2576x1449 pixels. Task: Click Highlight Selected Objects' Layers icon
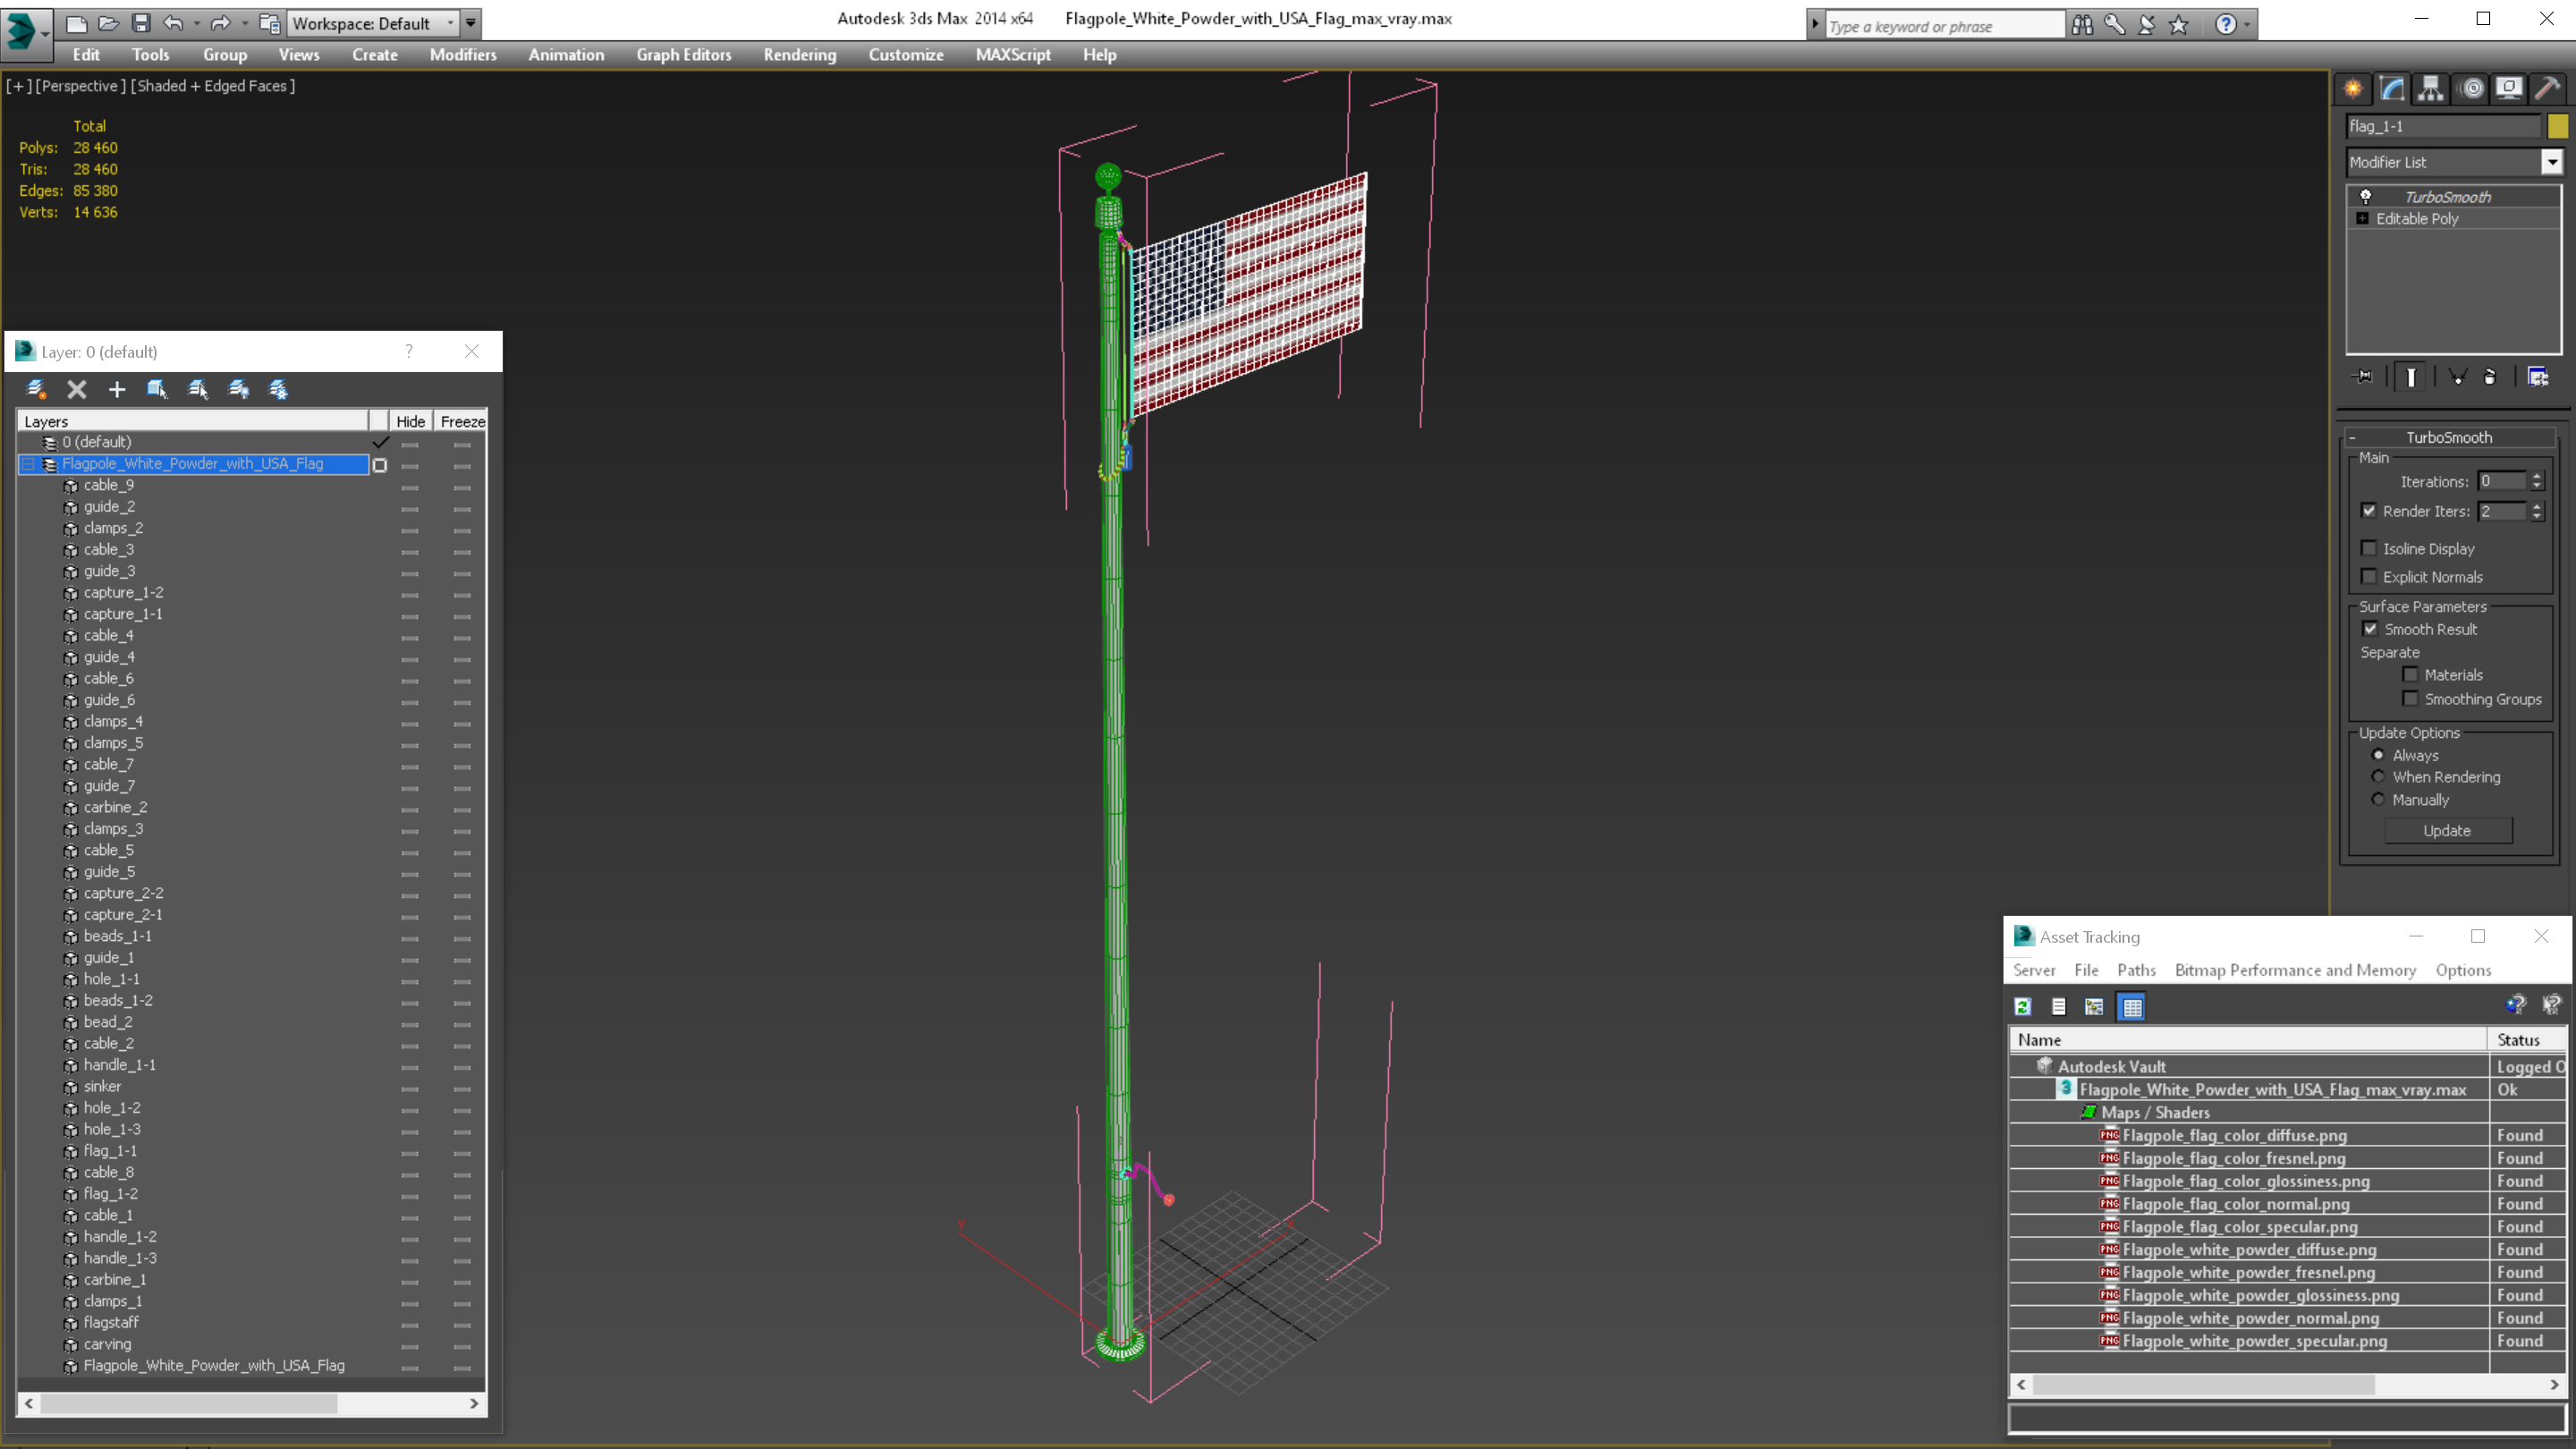tap(198, 389)
